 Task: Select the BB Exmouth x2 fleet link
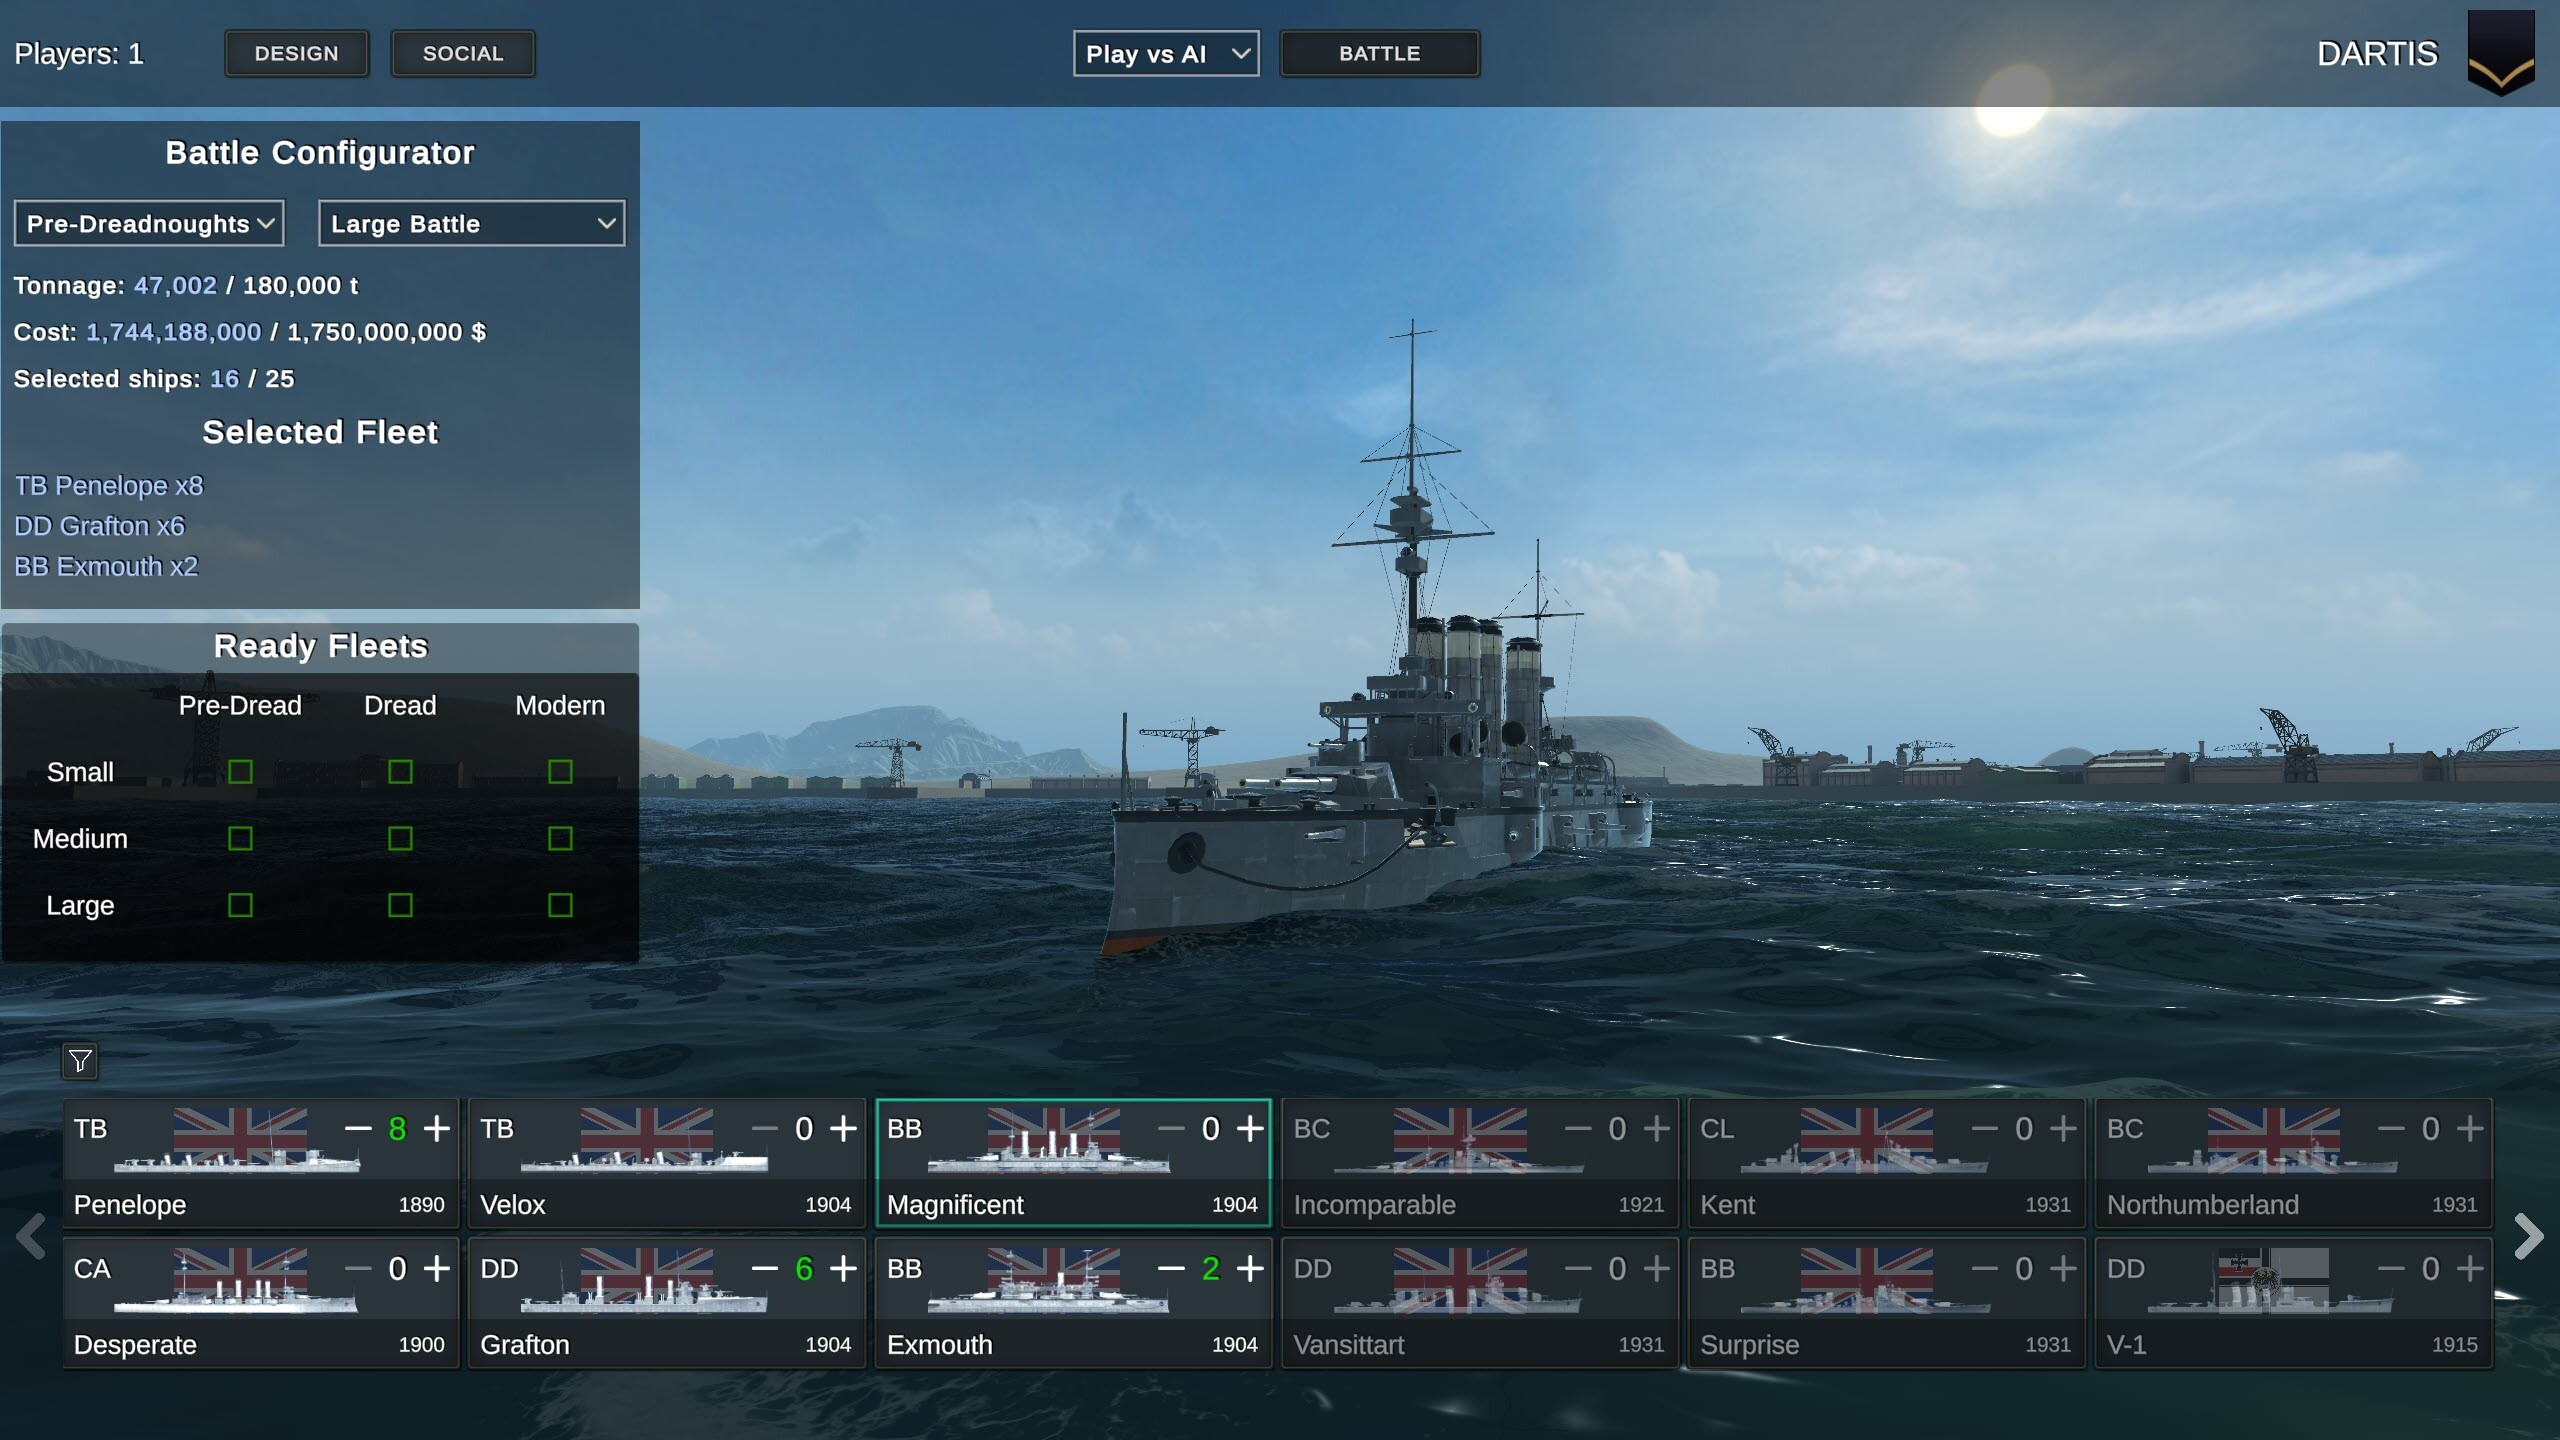click(106, 566)
